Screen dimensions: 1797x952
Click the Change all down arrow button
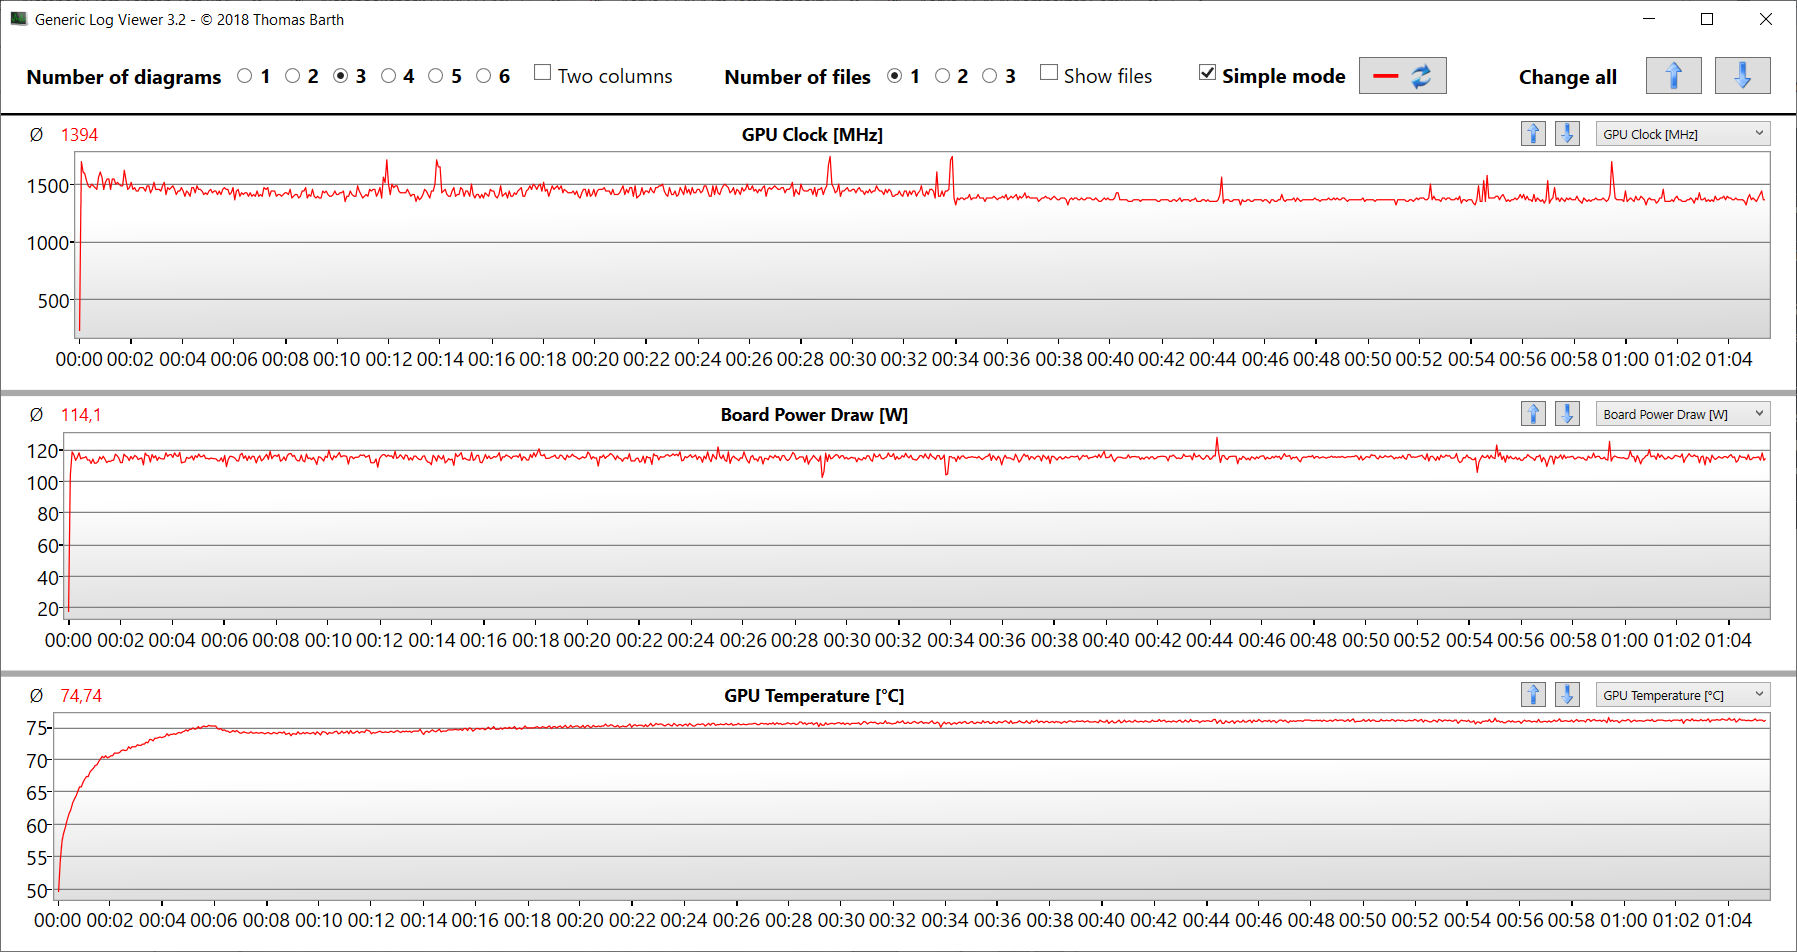click(1742, 76)
